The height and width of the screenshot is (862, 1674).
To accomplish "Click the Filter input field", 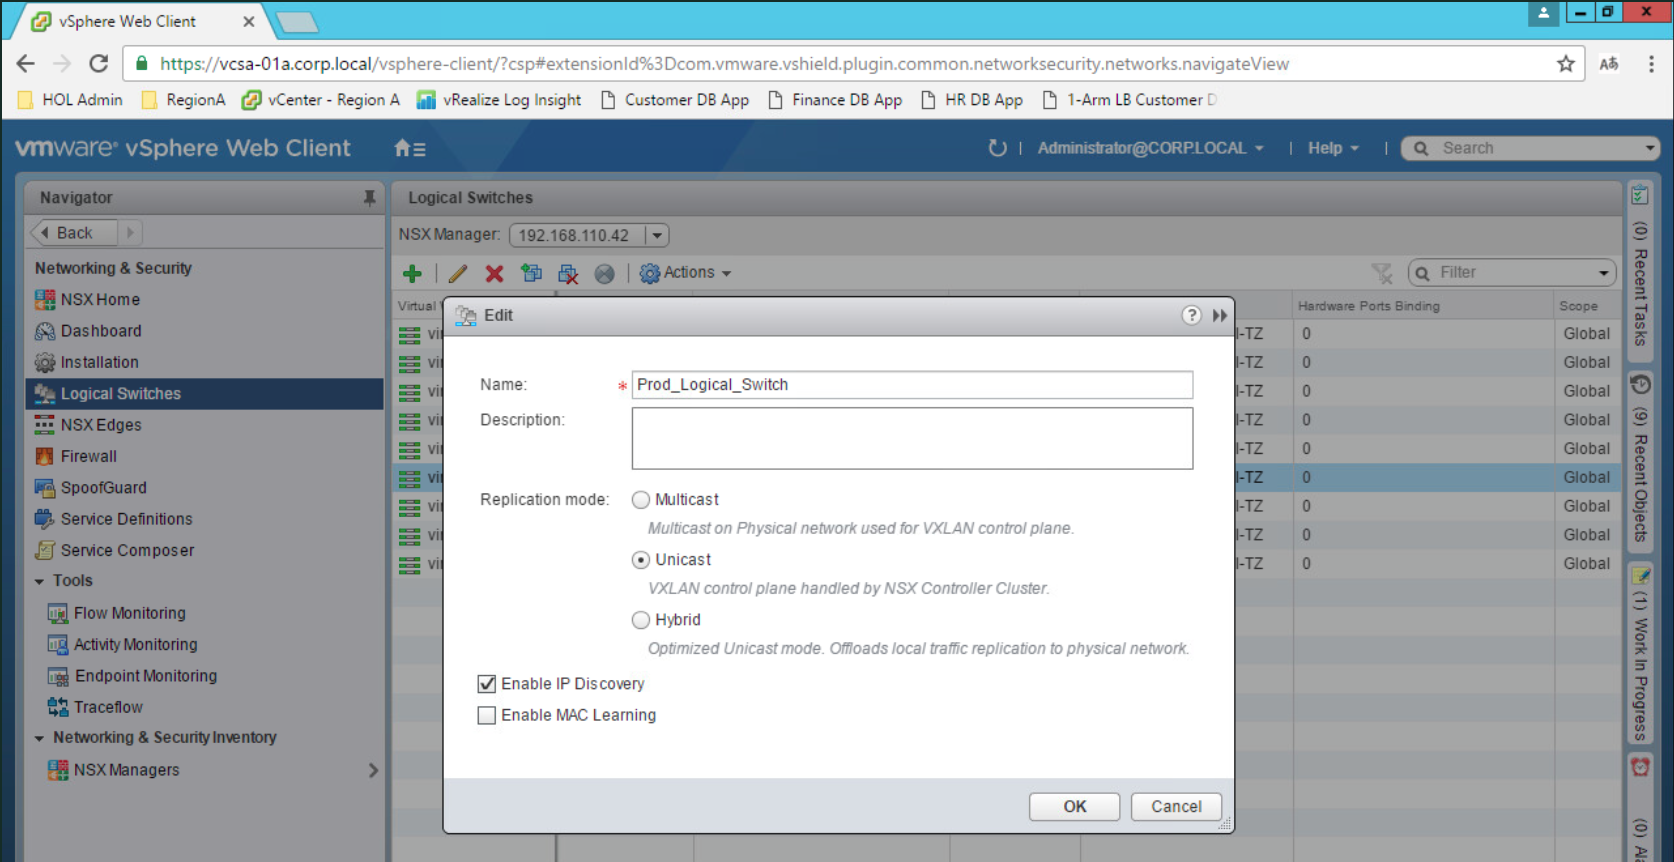I will coord(1512,273).
